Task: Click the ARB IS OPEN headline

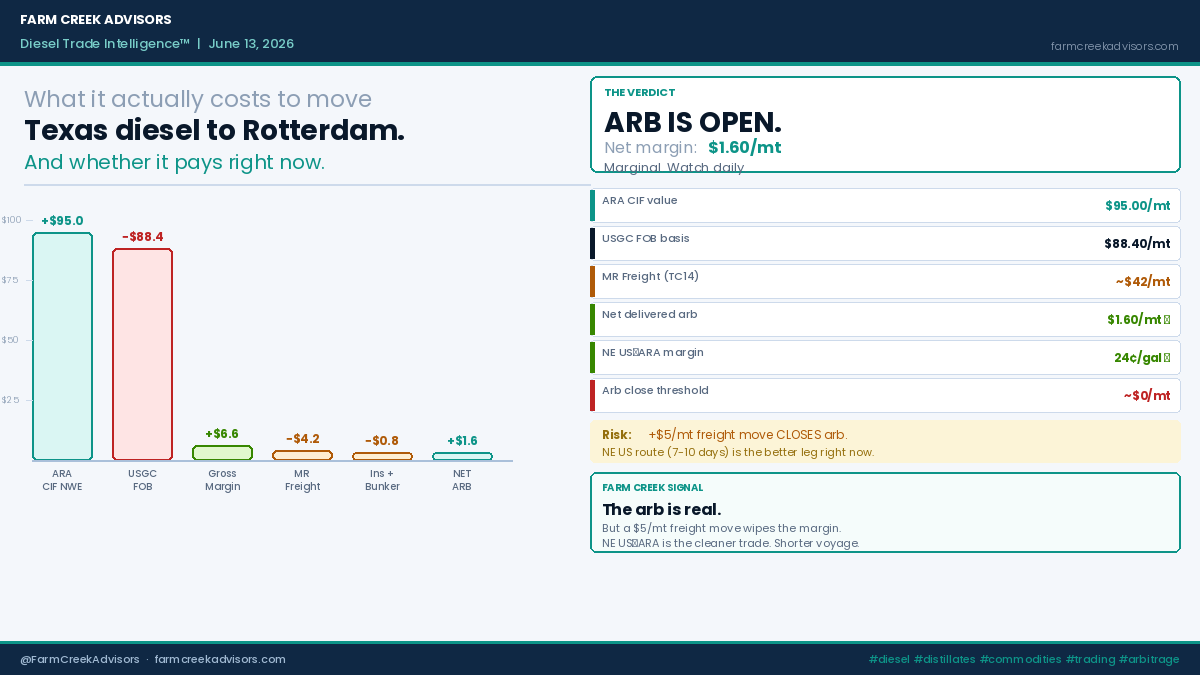Action: [692, 122]
